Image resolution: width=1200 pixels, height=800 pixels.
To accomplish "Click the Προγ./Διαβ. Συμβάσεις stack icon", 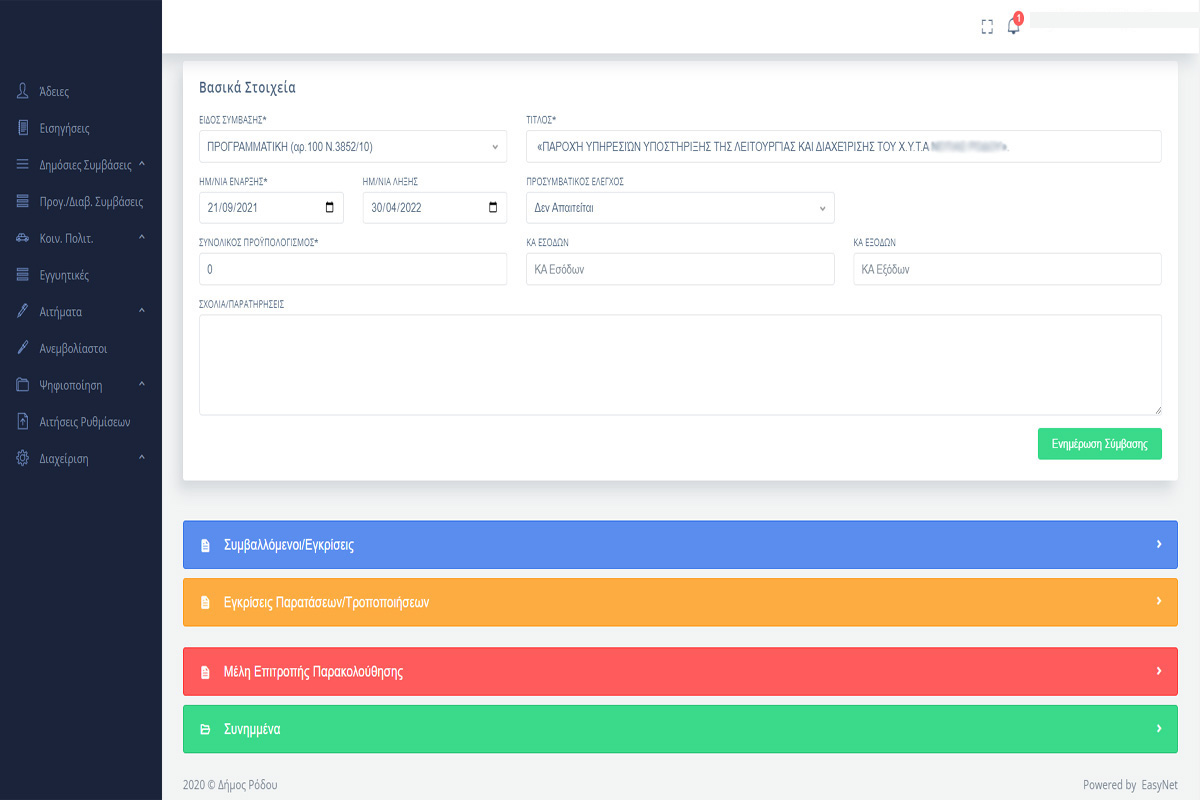I will tap(23, 201).
